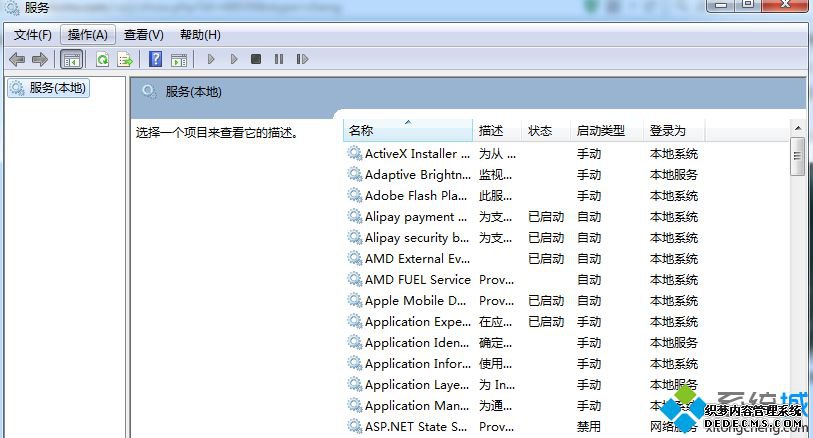Select the Adobe Flash Player service row
813x438 pixels.
pyautogui.click(x=523, y=195)
